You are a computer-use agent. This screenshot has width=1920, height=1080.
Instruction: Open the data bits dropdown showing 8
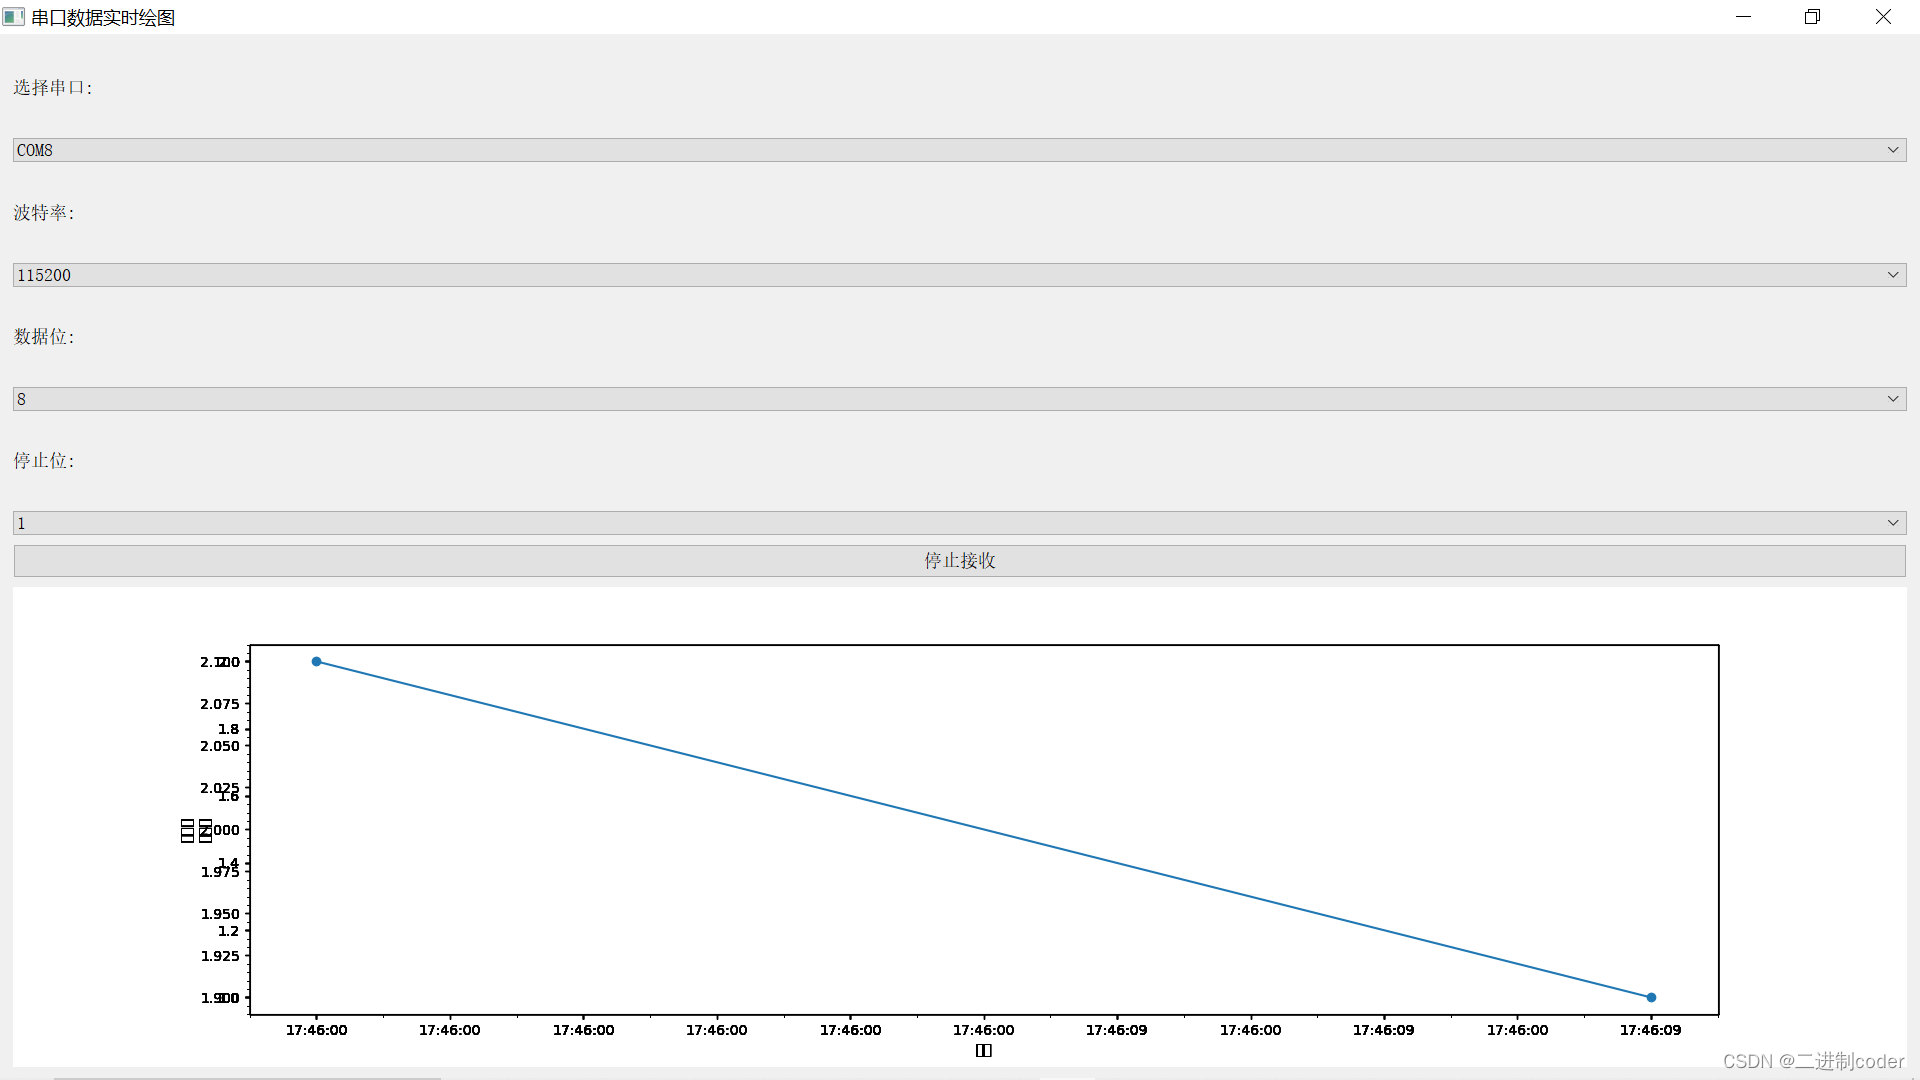(x=959, y=399)
